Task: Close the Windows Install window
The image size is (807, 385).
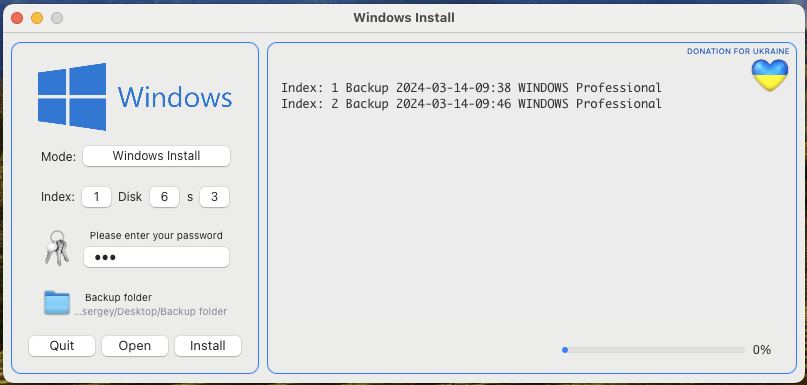Action: click(17, 18)
